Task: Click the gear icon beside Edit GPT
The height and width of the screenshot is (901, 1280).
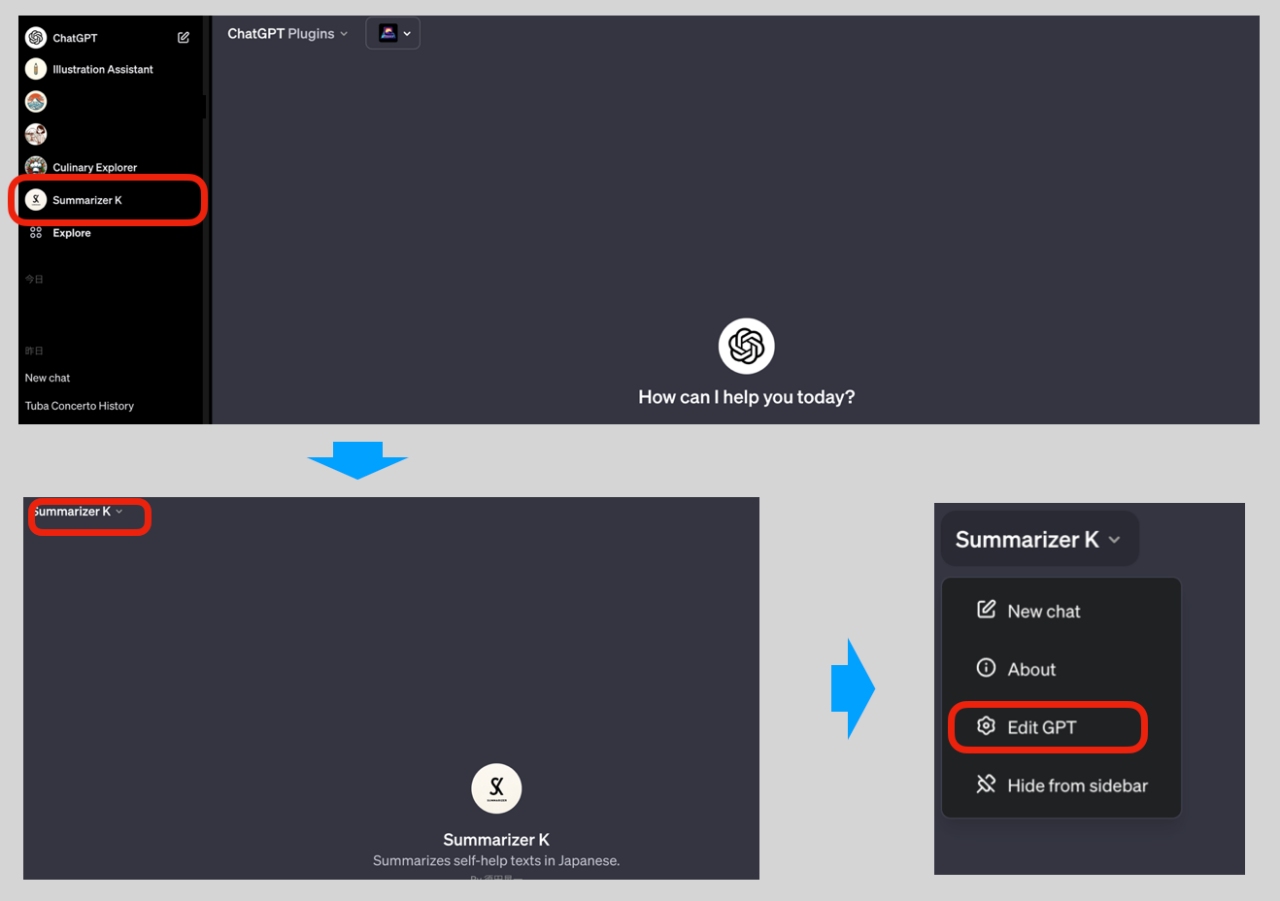Action: 986,726
